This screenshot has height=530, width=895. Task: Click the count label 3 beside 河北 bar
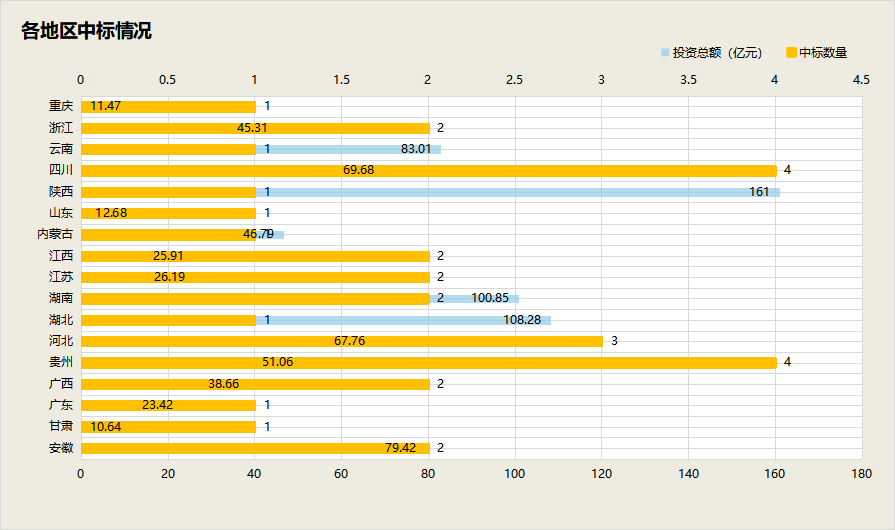click(x=614, y=341)
